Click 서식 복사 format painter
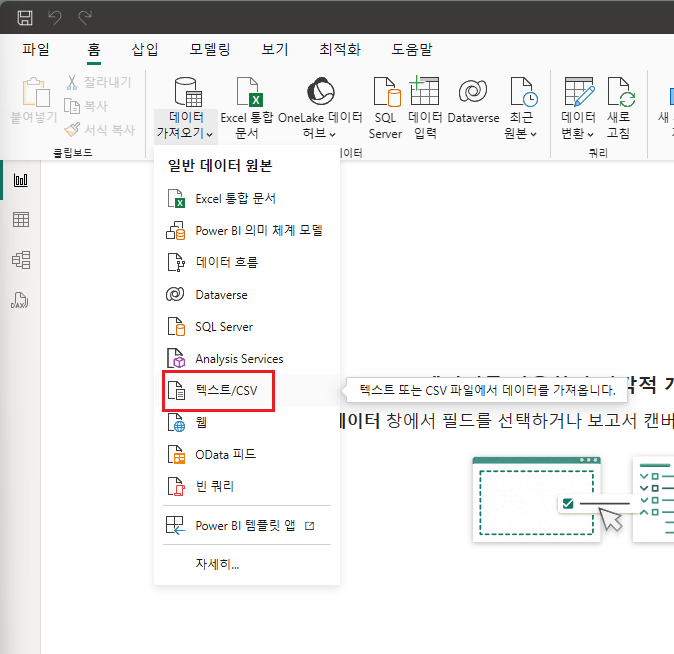Screen dimensions: 674x654 coord(99,129)
